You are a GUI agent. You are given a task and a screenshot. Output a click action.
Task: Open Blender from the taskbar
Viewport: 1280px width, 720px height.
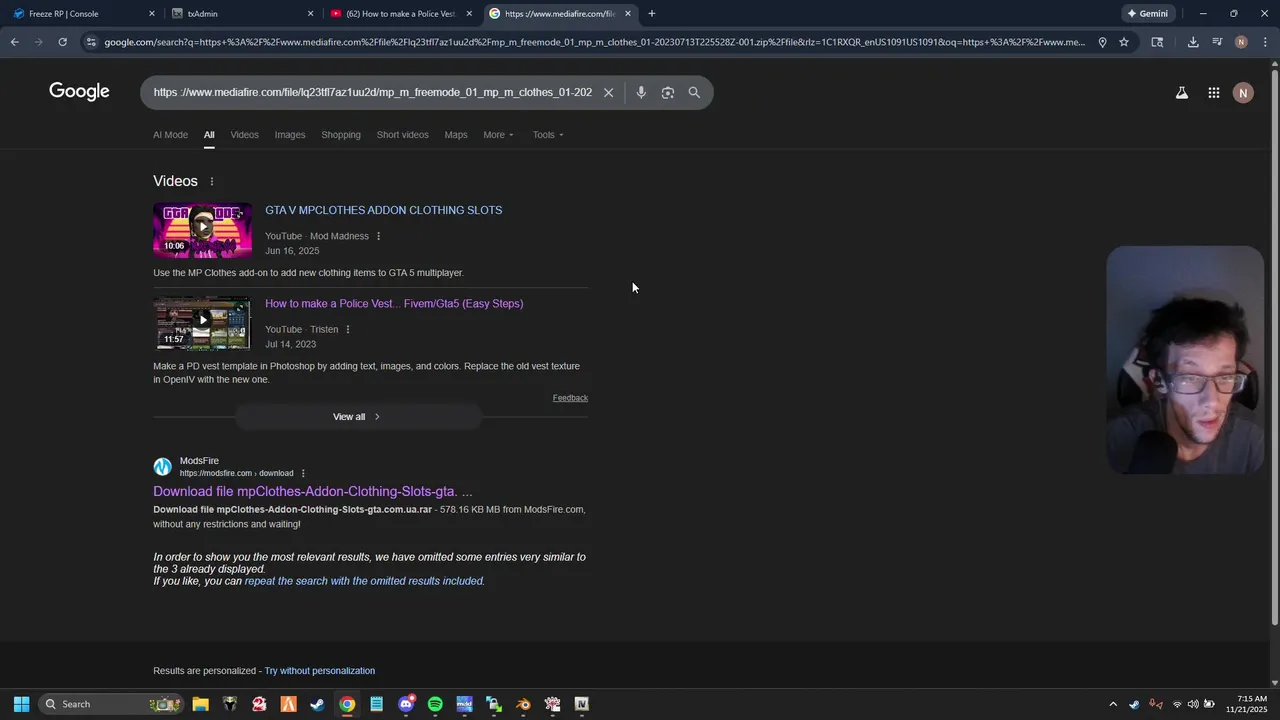click(x=523, y=704)
